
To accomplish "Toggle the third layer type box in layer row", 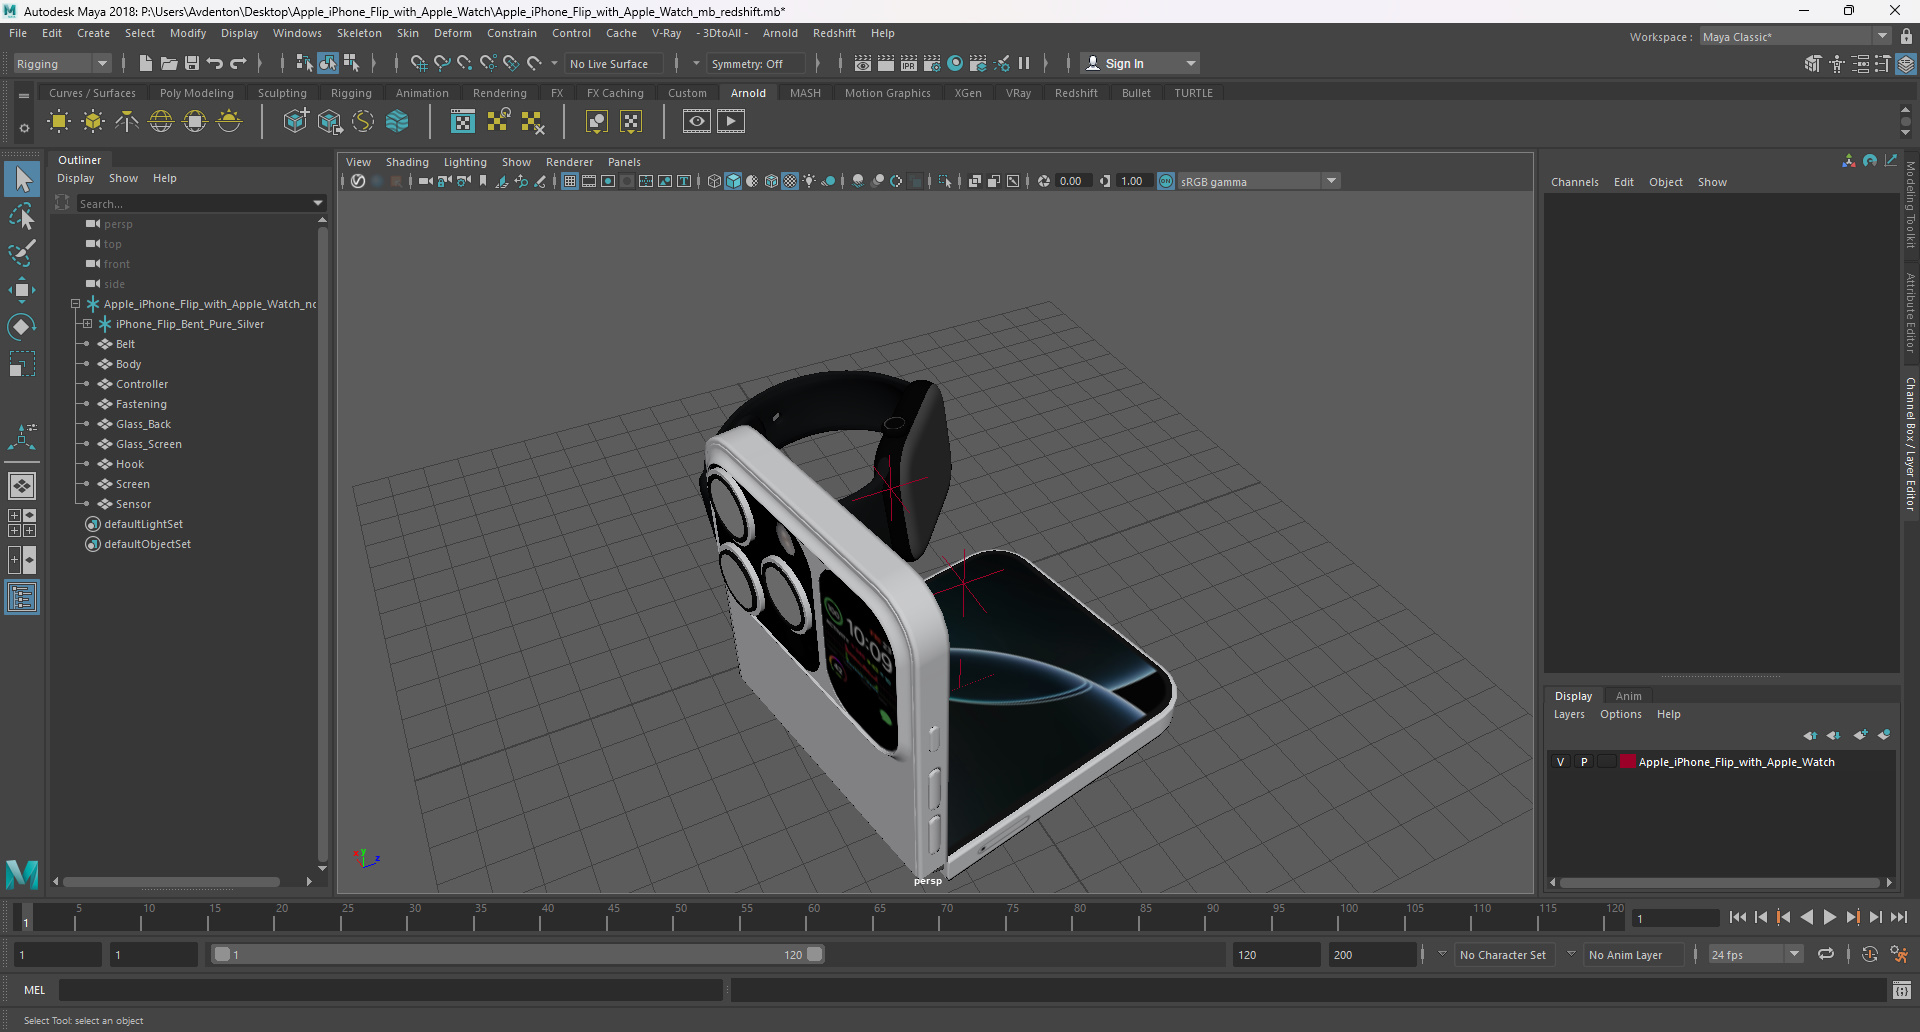I will click(x=1607, y=762).
